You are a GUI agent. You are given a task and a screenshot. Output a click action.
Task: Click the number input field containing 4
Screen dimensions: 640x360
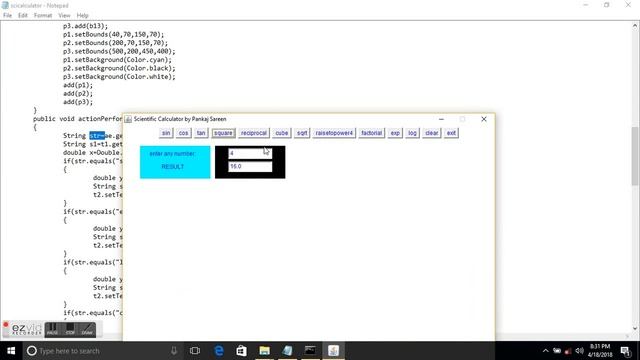250,153
